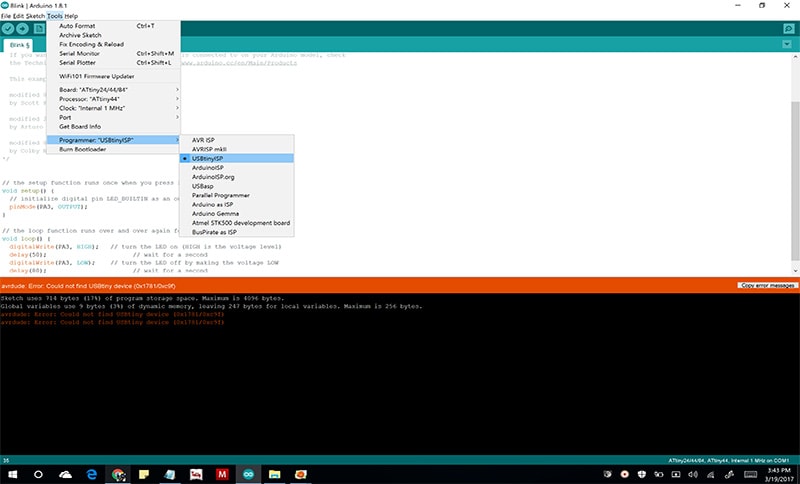Viewport: 800px width, 484px height.
Task: Open the File menu
Action: click(6, 16)
